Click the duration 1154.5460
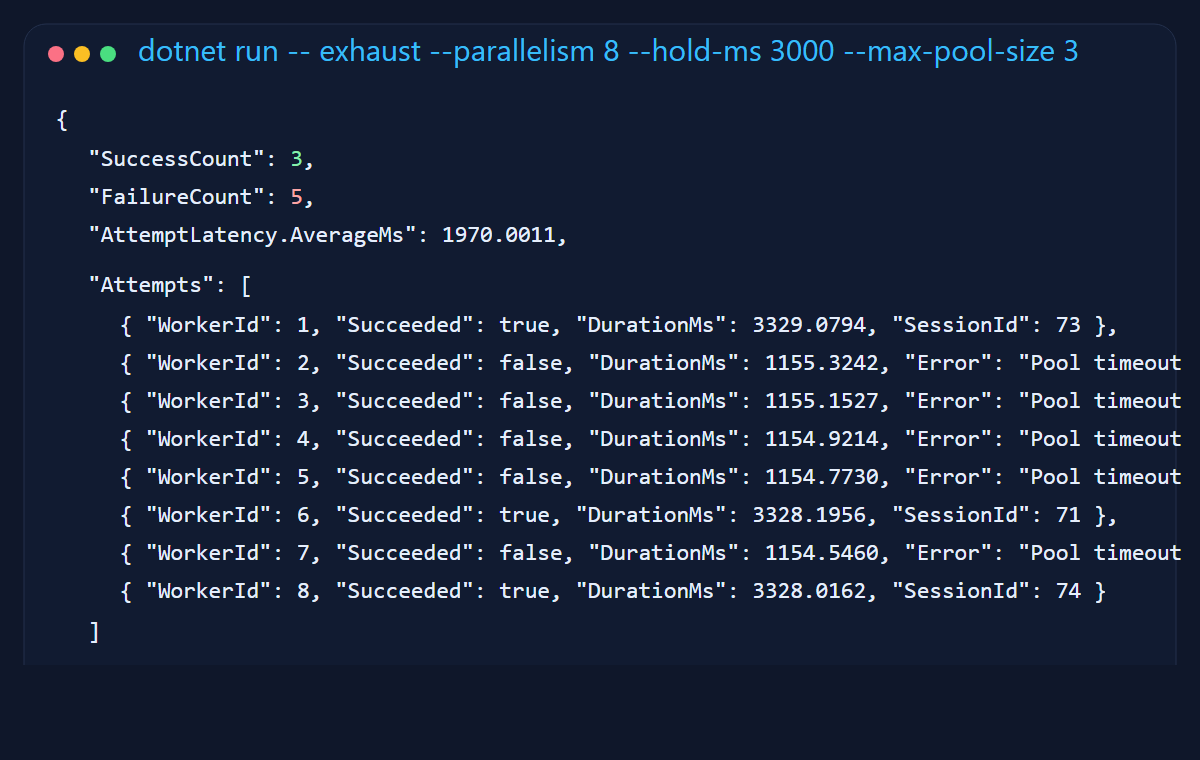 click(x=823, y=553)
